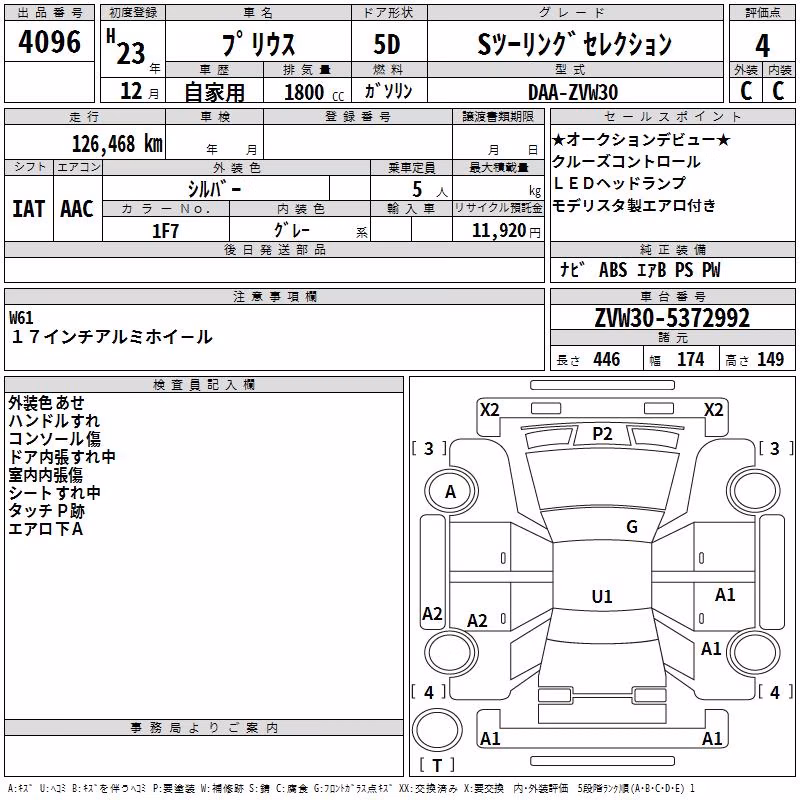Select the PS equipment entry

point(684,269)
